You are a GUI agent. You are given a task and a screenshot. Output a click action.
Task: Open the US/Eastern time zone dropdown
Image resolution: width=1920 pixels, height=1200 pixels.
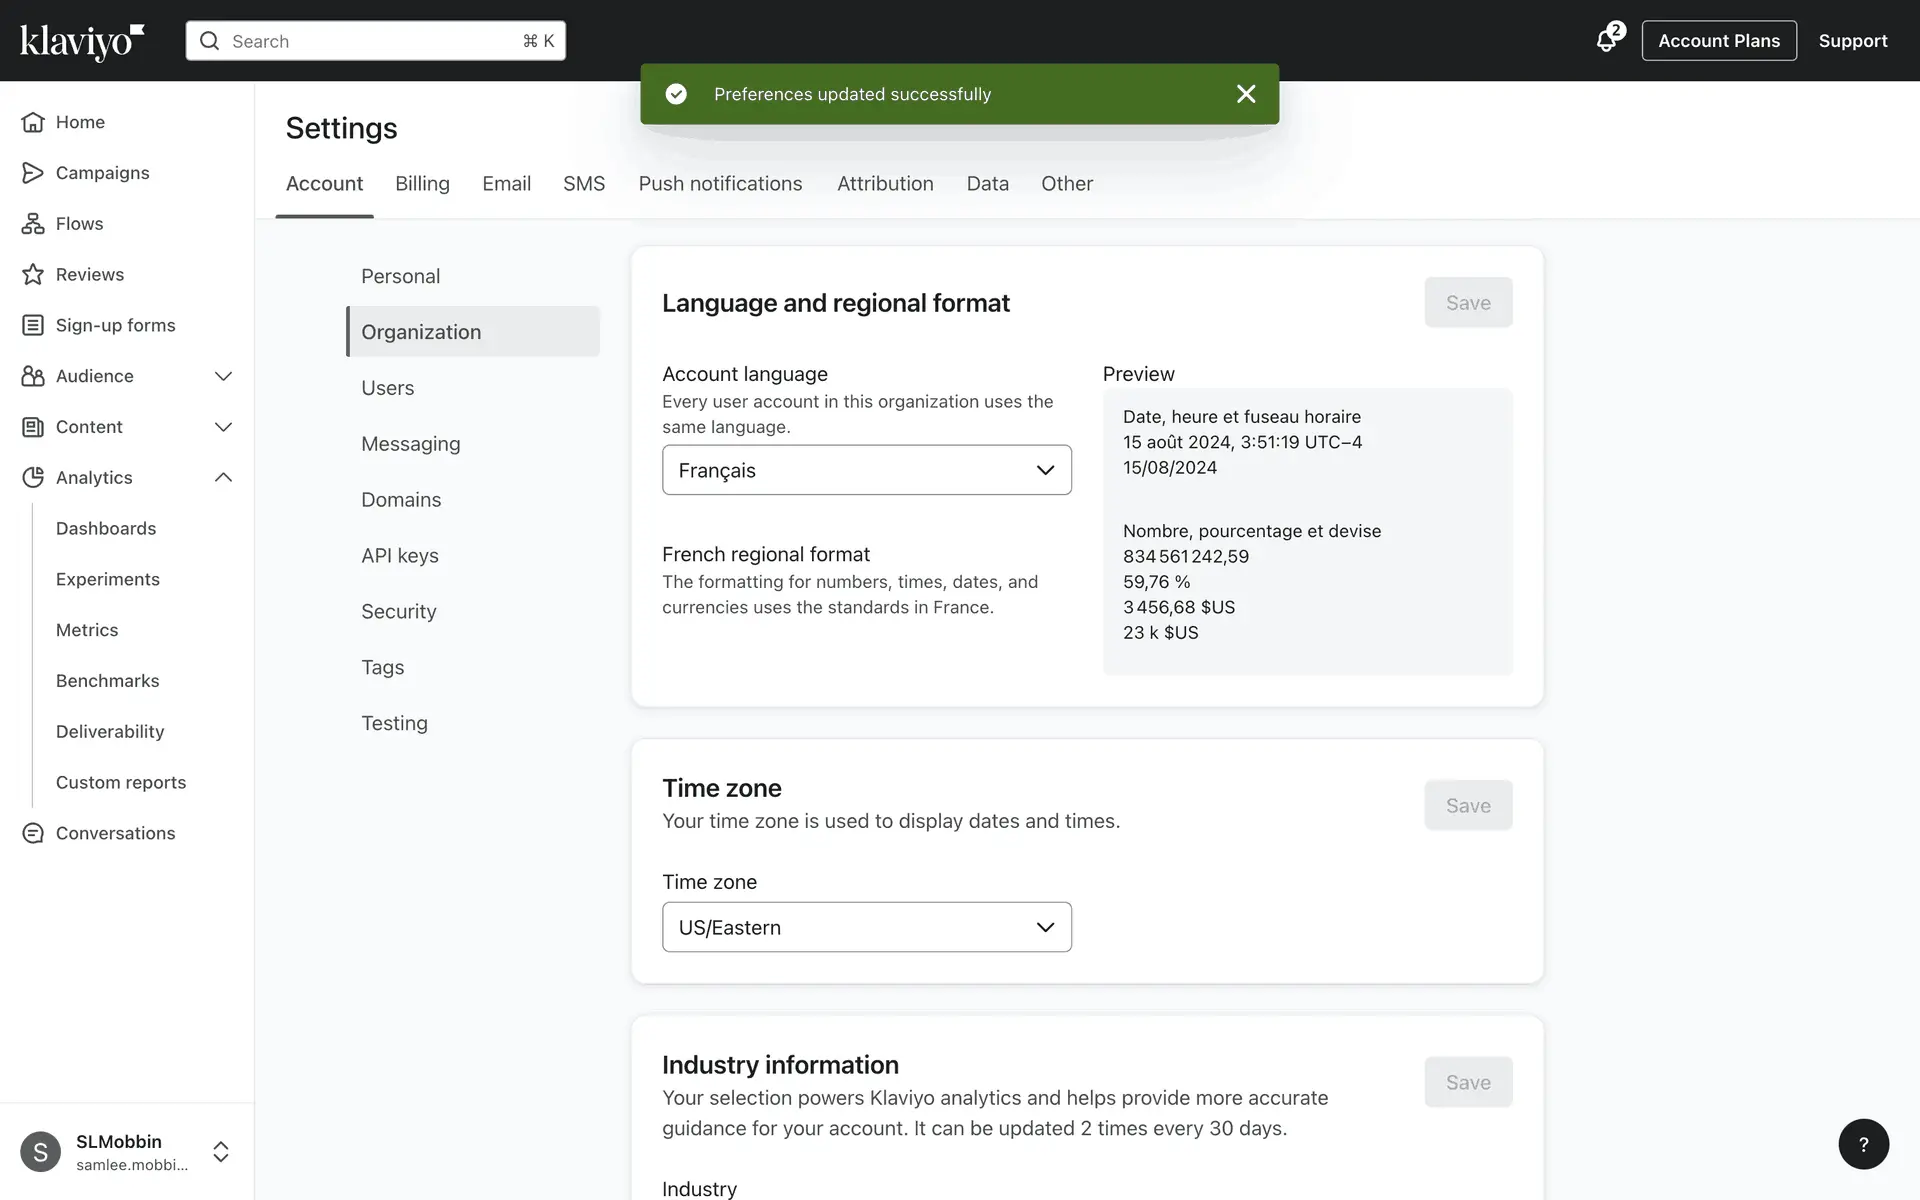click(866, 927)
